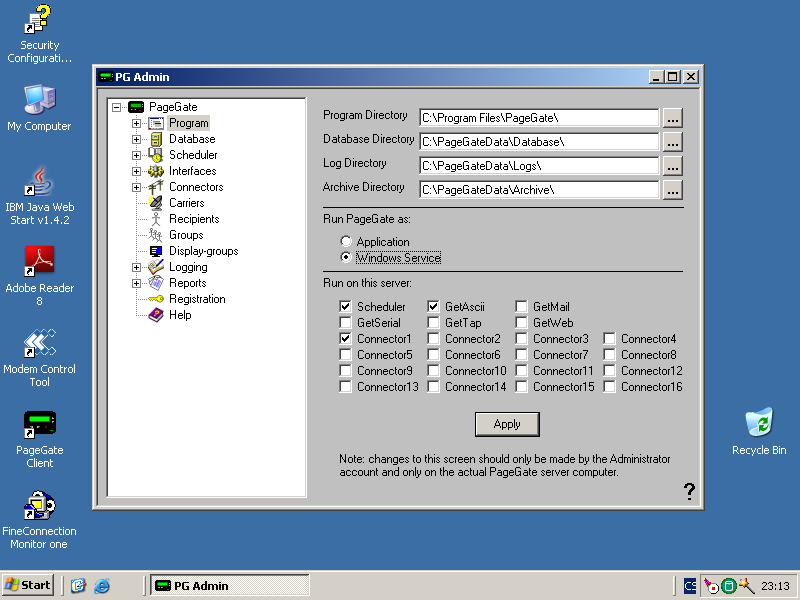Enable the Connector16 checkbox

point(609,386)
